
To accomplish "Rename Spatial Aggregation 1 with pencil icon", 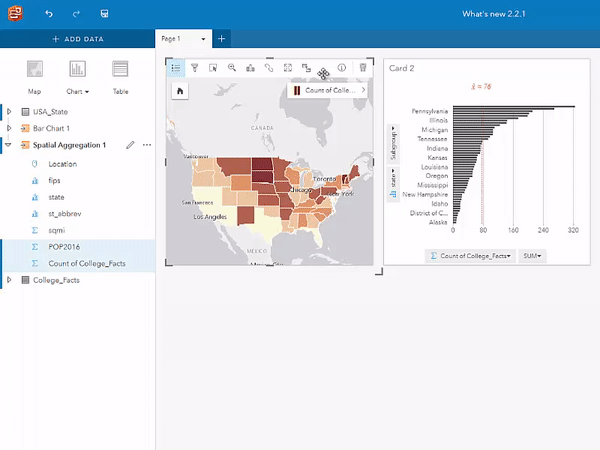I will (130, 145).
